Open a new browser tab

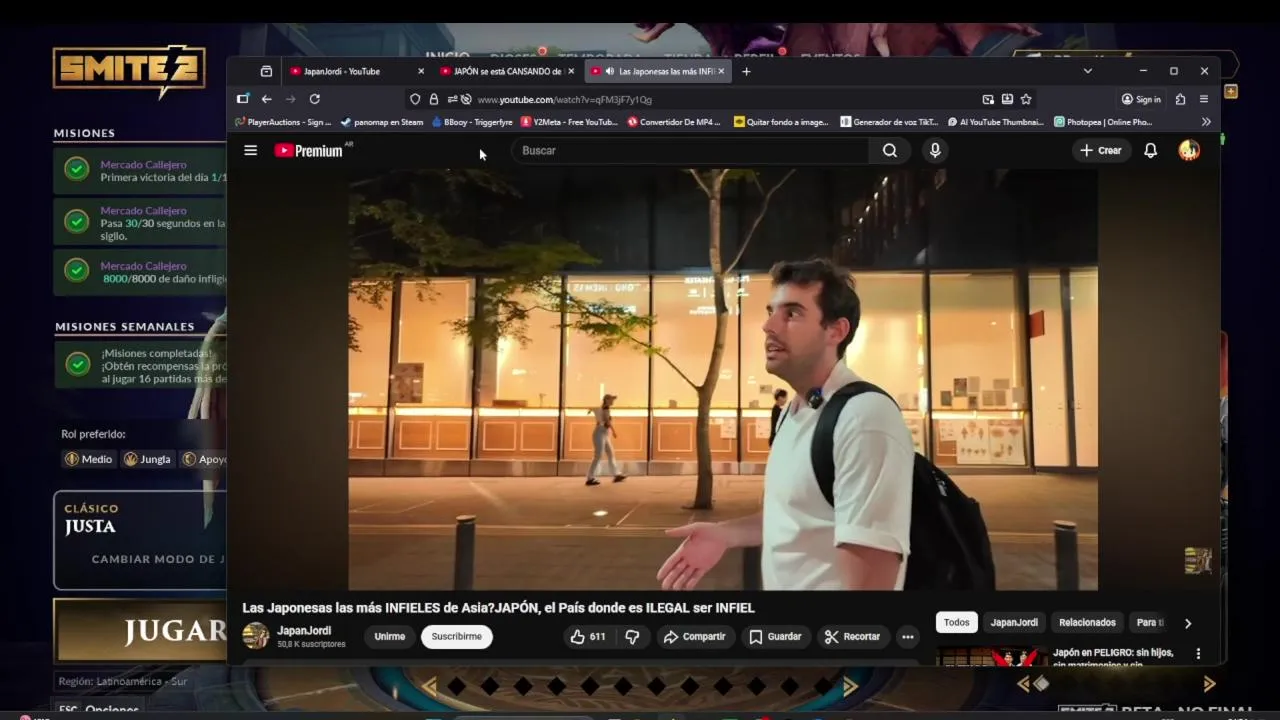click(746, 71)
